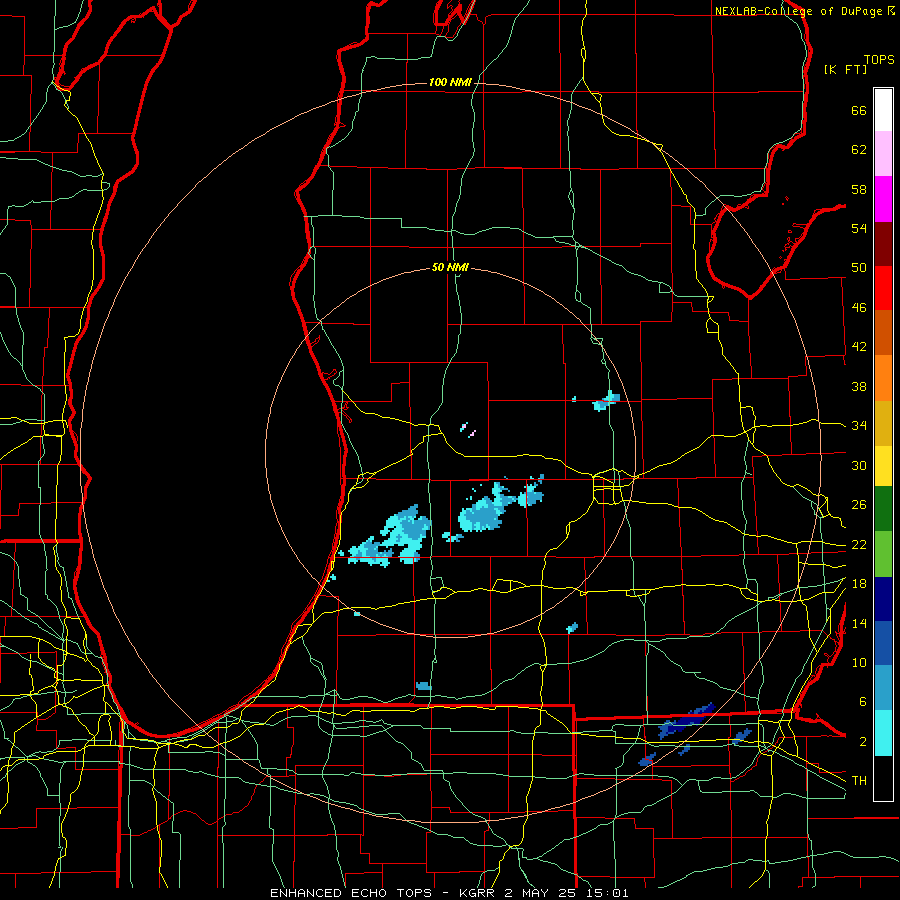
Task: Click the legend value '26'
Action: point(859,505)
